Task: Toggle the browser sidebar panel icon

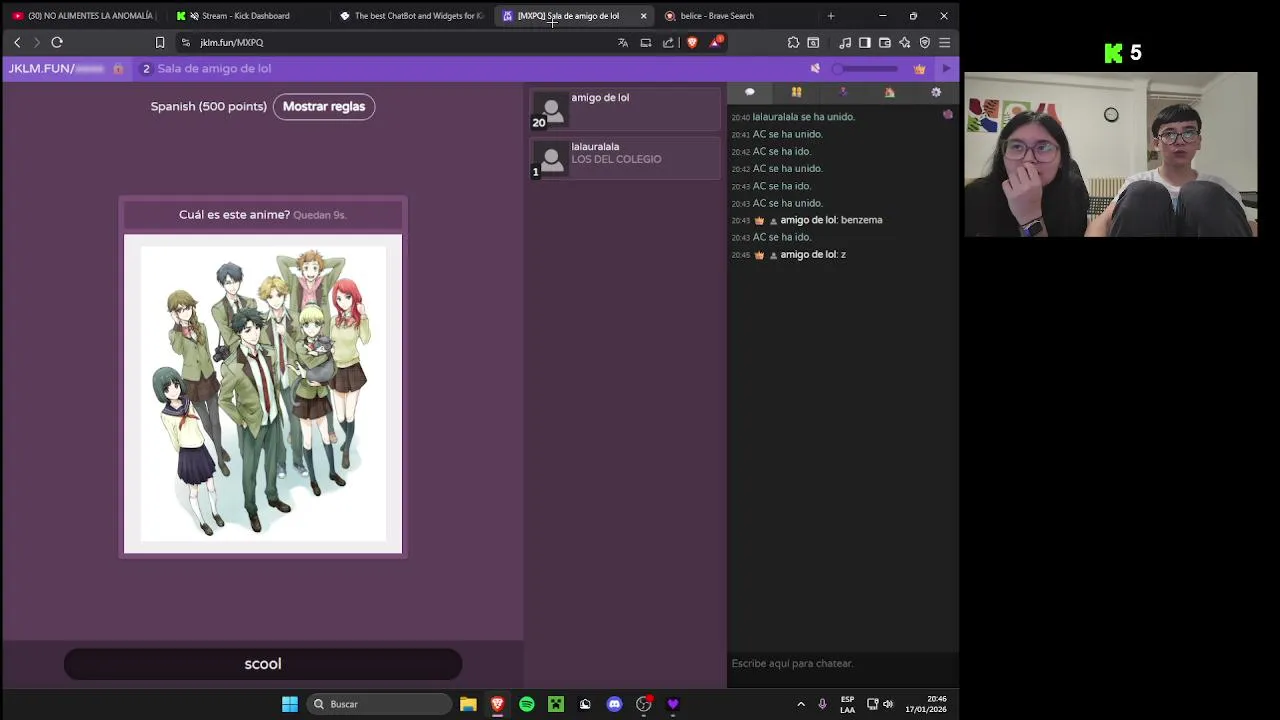Action: (865, 42)
